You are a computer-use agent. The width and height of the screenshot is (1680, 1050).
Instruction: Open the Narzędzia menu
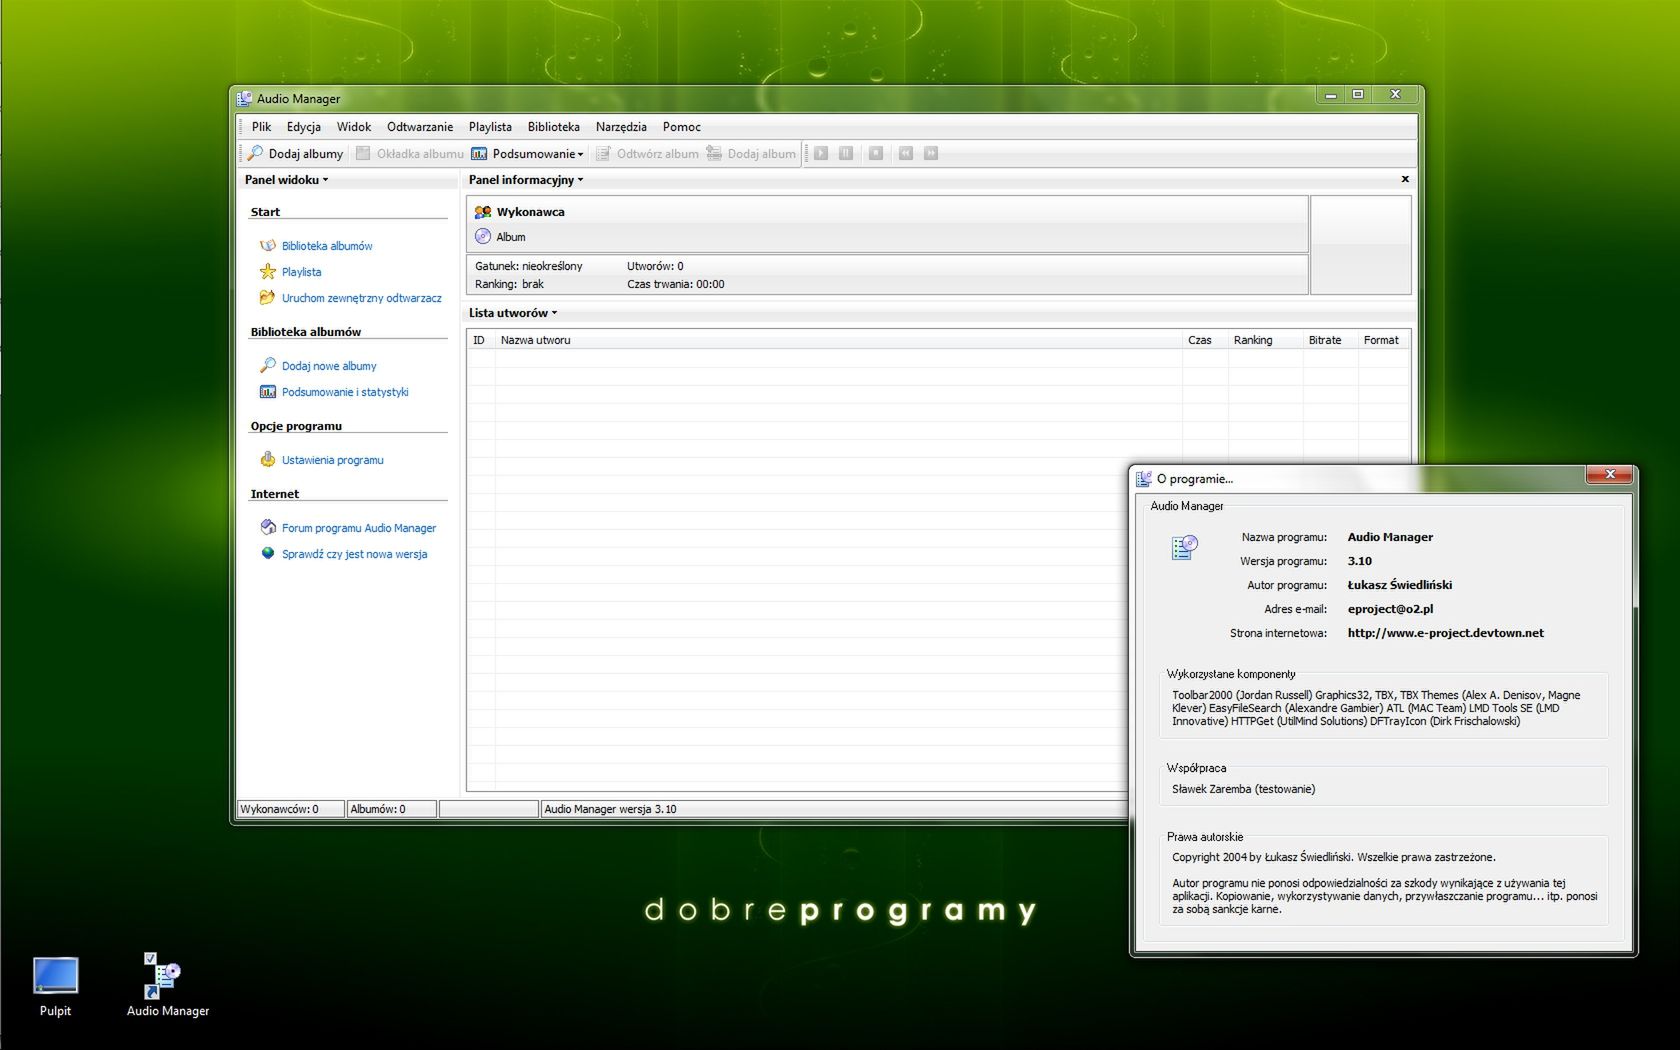tap(621, 127)
